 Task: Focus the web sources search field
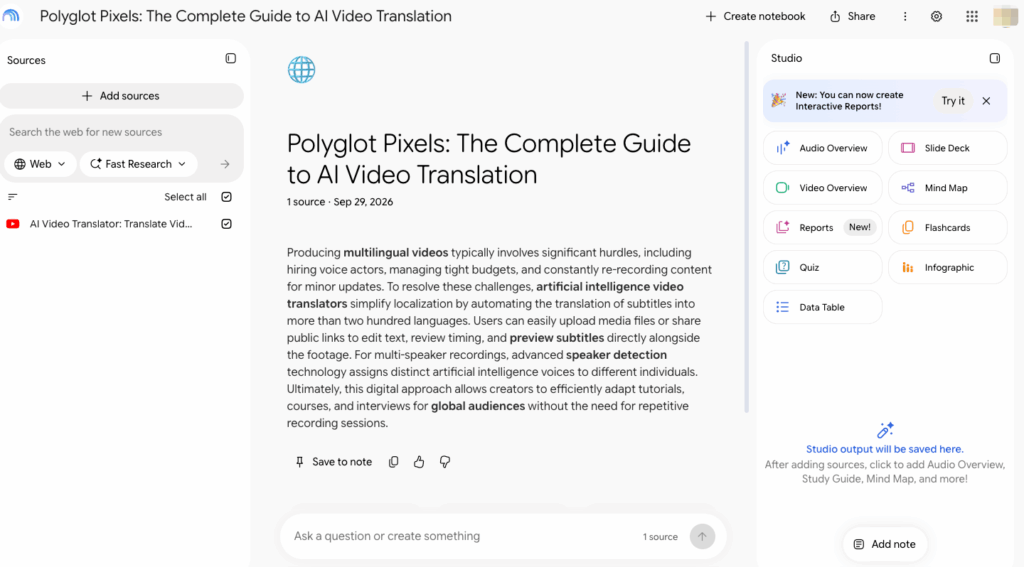coord(121,132)
